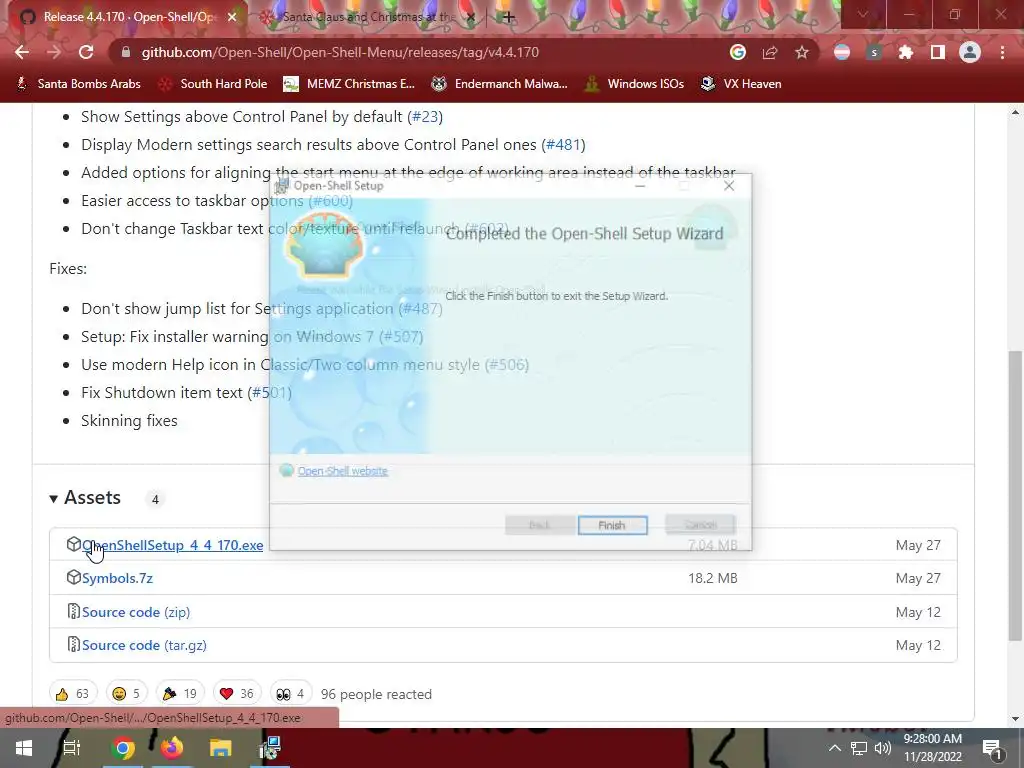Open the MEMZ Christmas bookmark
Viewport: 1024px width, 768px height.
(349, 84)
